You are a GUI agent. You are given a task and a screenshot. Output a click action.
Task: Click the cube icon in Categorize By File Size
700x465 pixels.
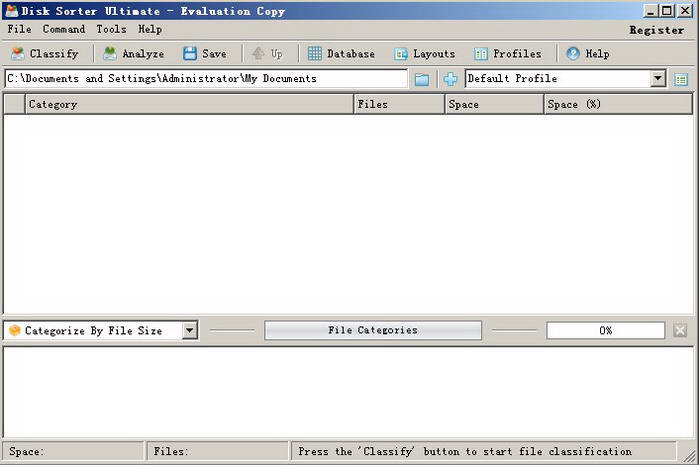click(x=15, y=330)
